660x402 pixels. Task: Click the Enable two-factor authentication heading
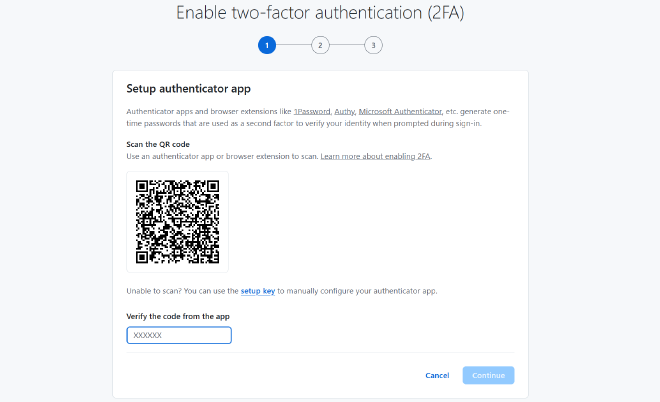(x=320, y=14)
